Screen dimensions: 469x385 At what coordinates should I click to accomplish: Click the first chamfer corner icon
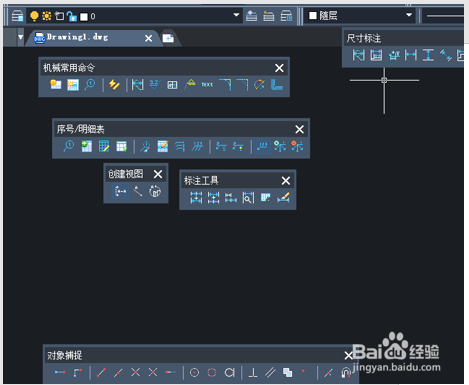(225, 85)
